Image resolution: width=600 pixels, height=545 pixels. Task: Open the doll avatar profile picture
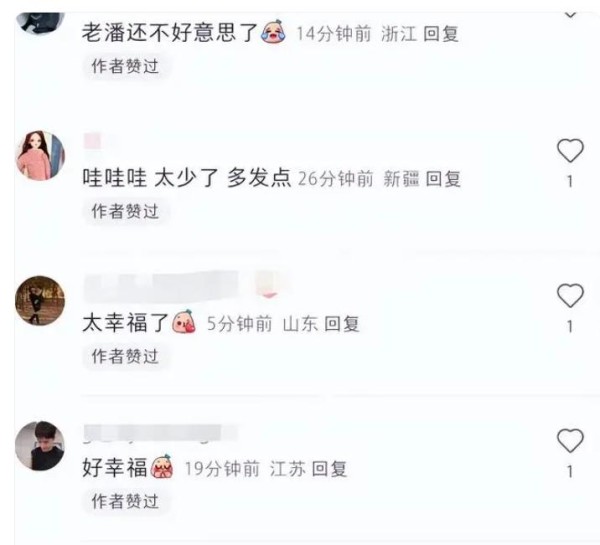tap(40, 155)
